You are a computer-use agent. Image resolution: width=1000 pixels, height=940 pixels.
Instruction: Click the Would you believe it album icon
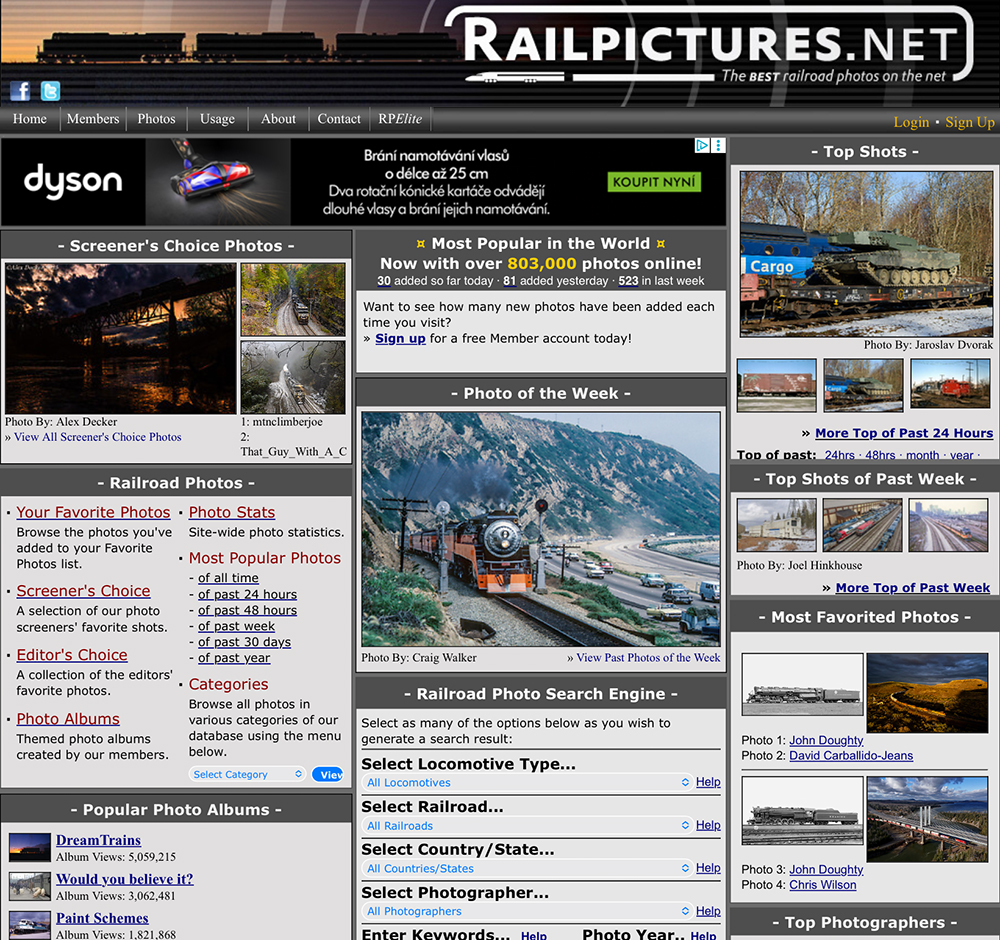coord(29,887)
